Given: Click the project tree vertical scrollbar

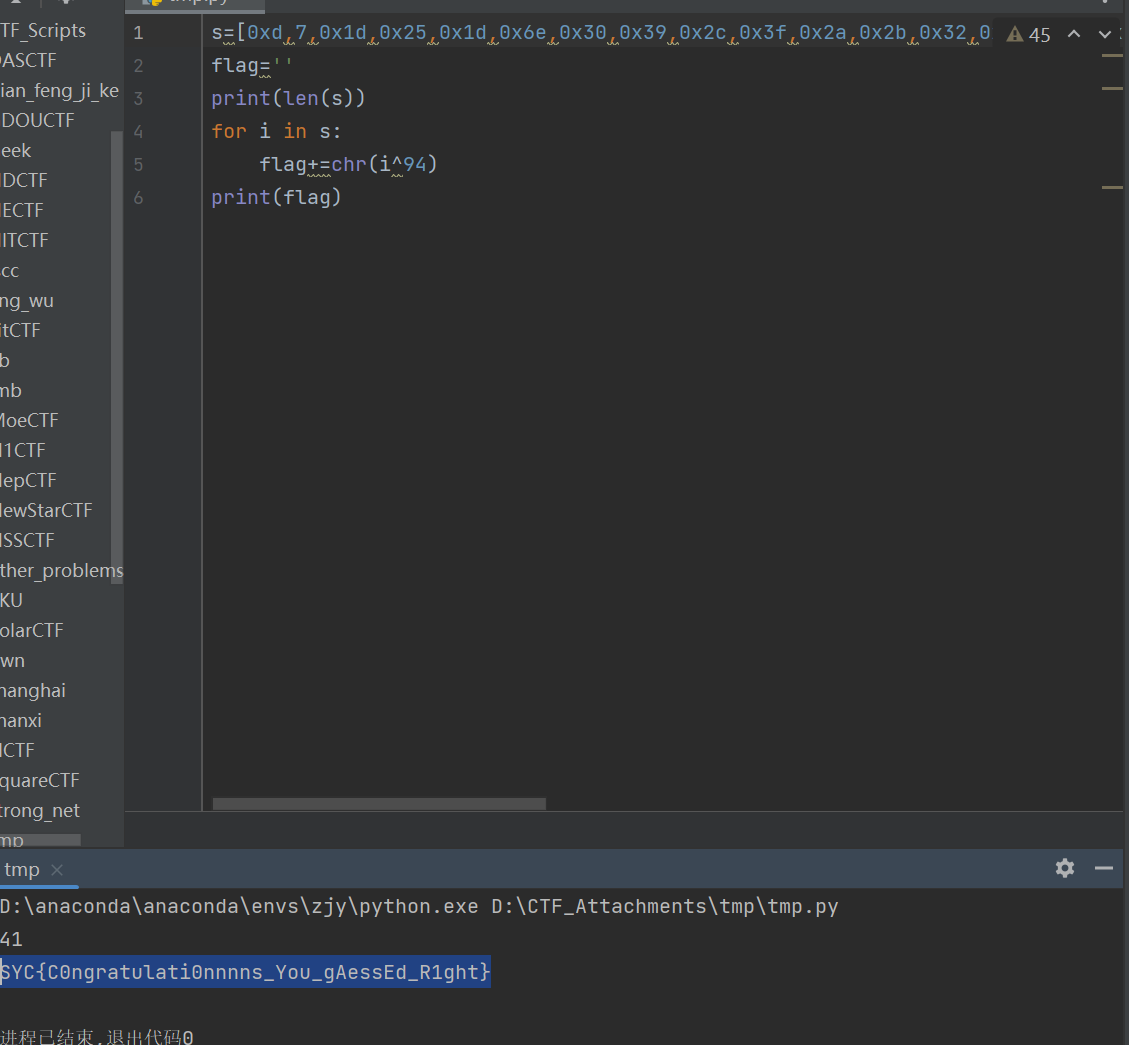Looking at the screenshot, I should pos(117,350).
